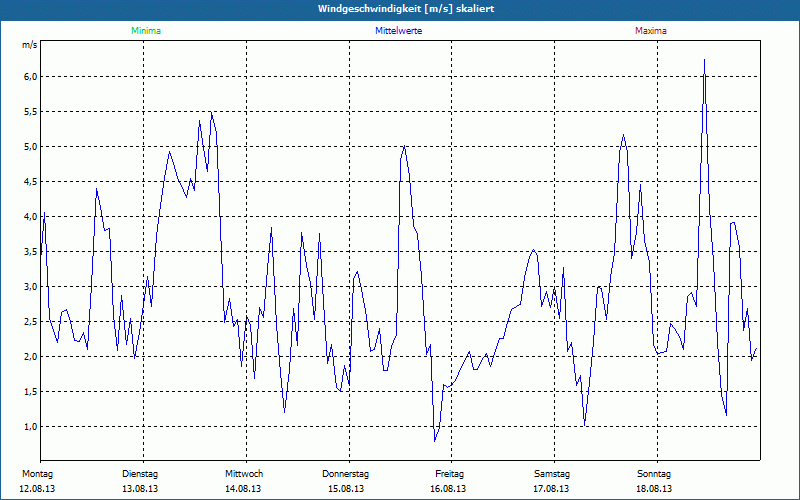Select the blue Mittelwerte legend label
The width and height of the screenshot is (800, 500).
(x=398, y=31)
